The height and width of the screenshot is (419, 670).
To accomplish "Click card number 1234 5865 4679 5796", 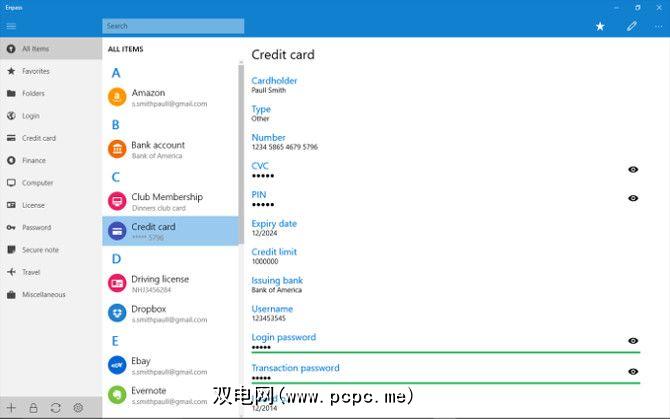I will (285, 147).
